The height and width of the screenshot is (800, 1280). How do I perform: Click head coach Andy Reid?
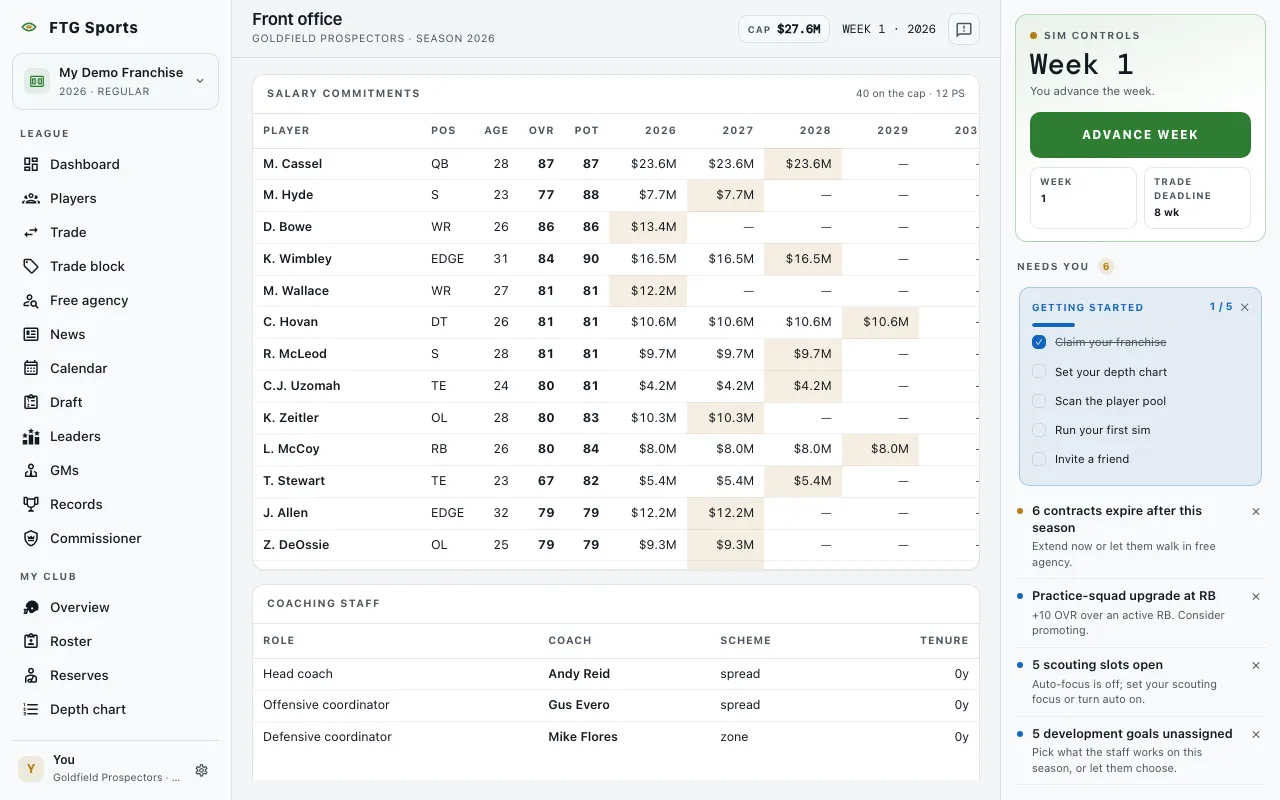click(579, 674)
